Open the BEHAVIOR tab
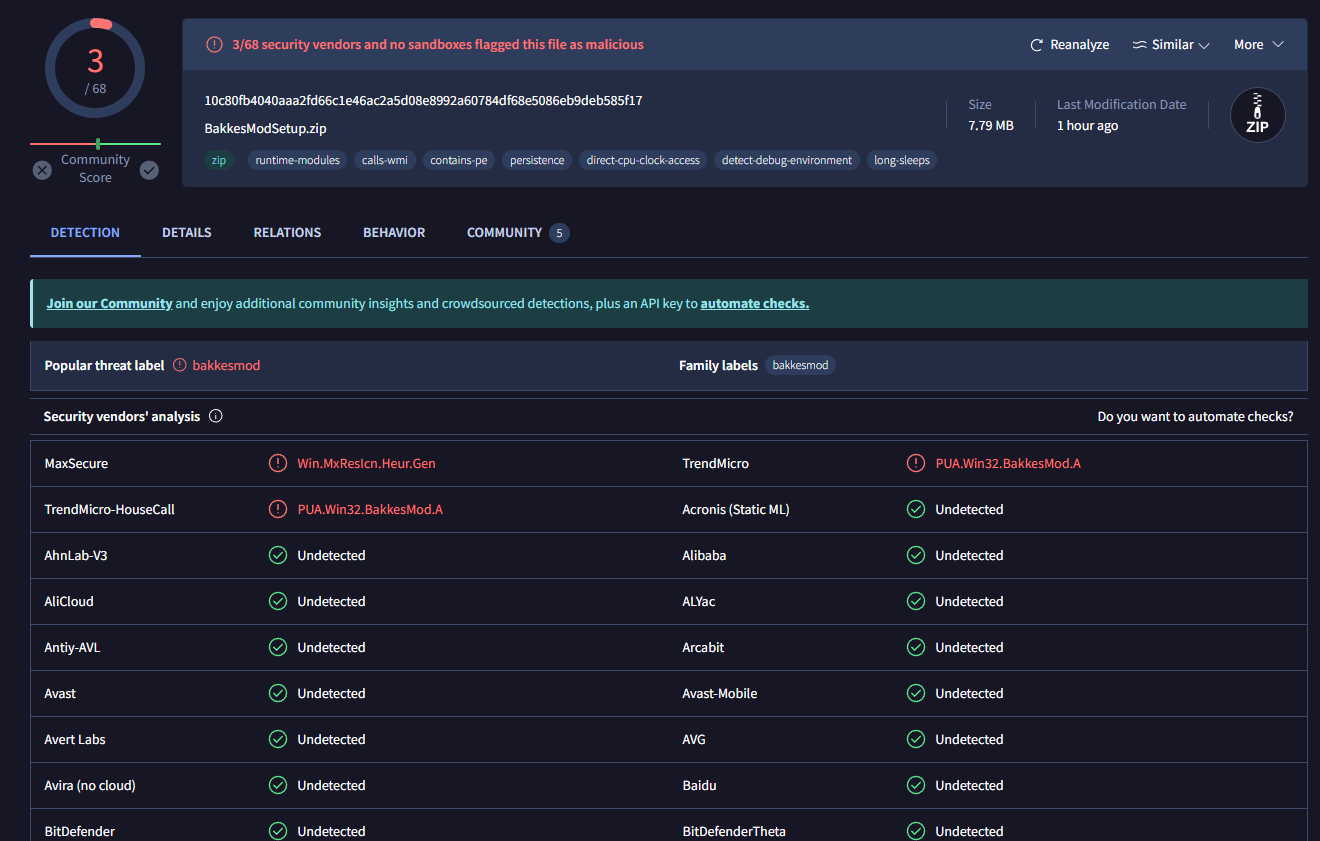Image resolution: width=1320 pixels, height=841 pixels. pos(394,232)
